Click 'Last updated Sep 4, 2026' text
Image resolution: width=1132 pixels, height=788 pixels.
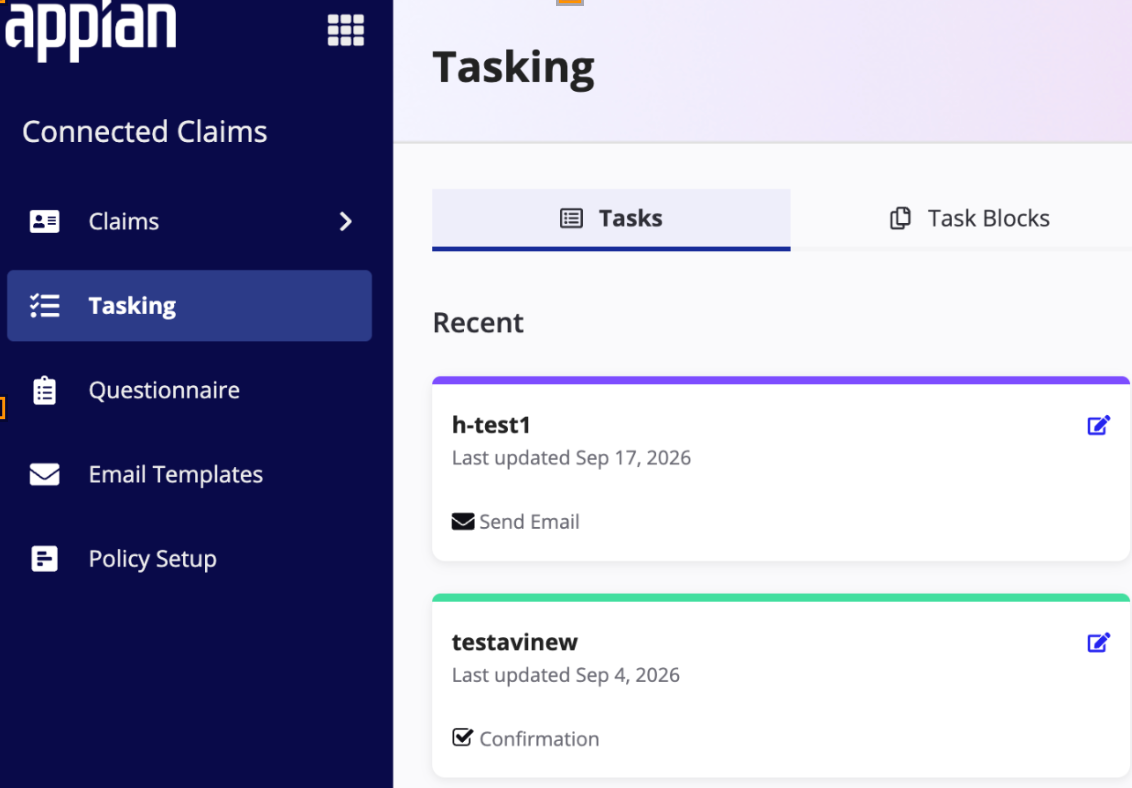[565, 675]
